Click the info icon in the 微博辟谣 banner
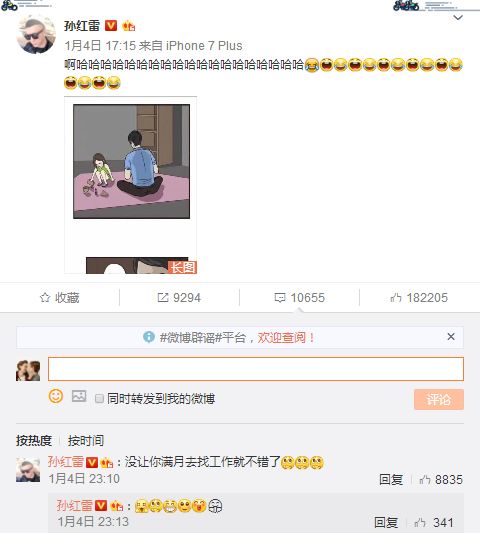480x533 pixels. click(149, 337)
